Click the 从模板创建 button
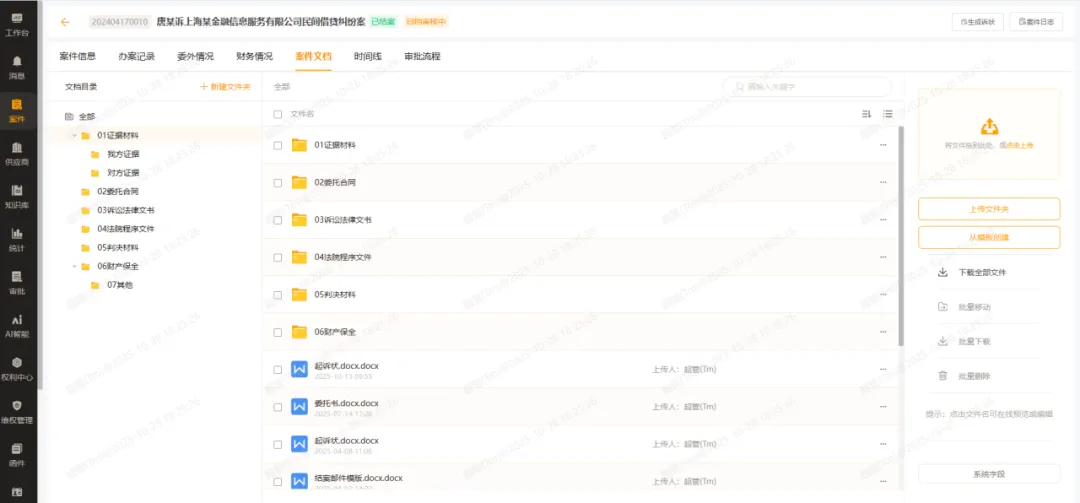This screenshot has height=503, width=1080. point(988,237)
